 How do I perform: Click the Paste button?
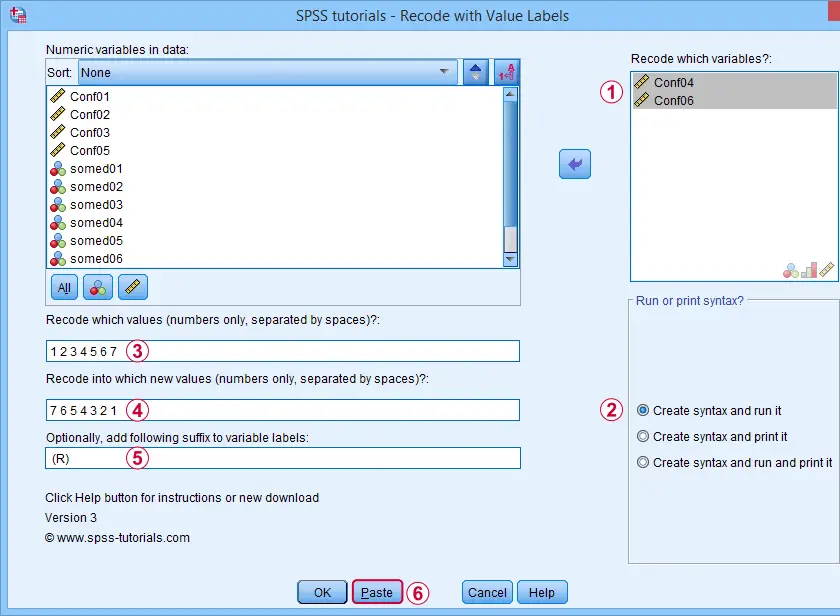377,592
